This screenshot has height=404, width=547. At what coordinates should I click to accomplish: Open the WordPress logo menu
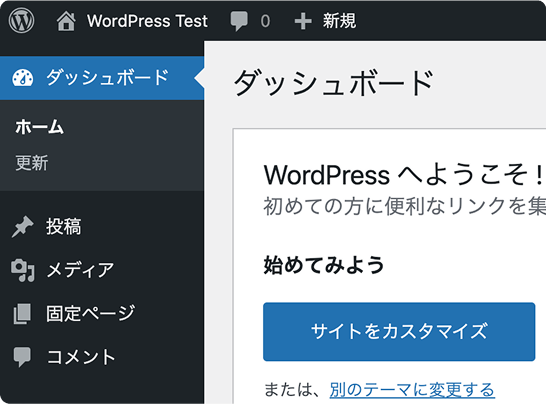tap(21, 21)
